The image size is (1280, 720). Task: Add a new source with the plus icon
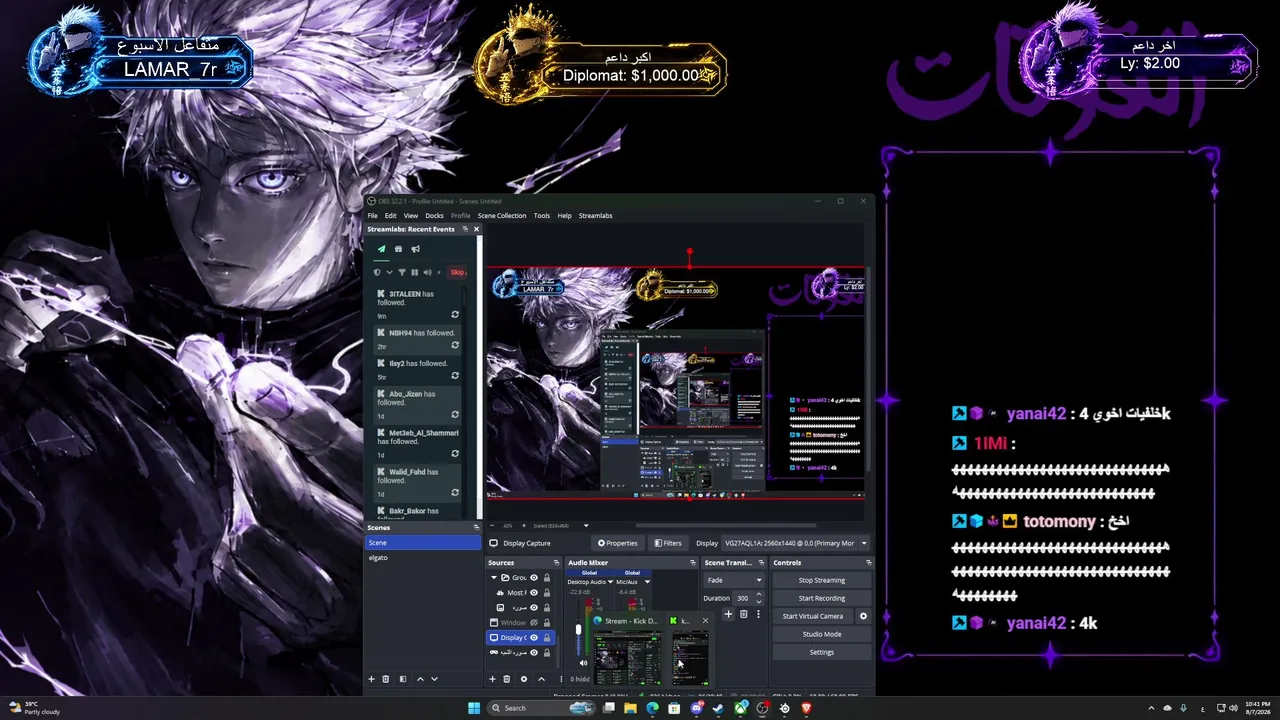[x=492, y=679]
